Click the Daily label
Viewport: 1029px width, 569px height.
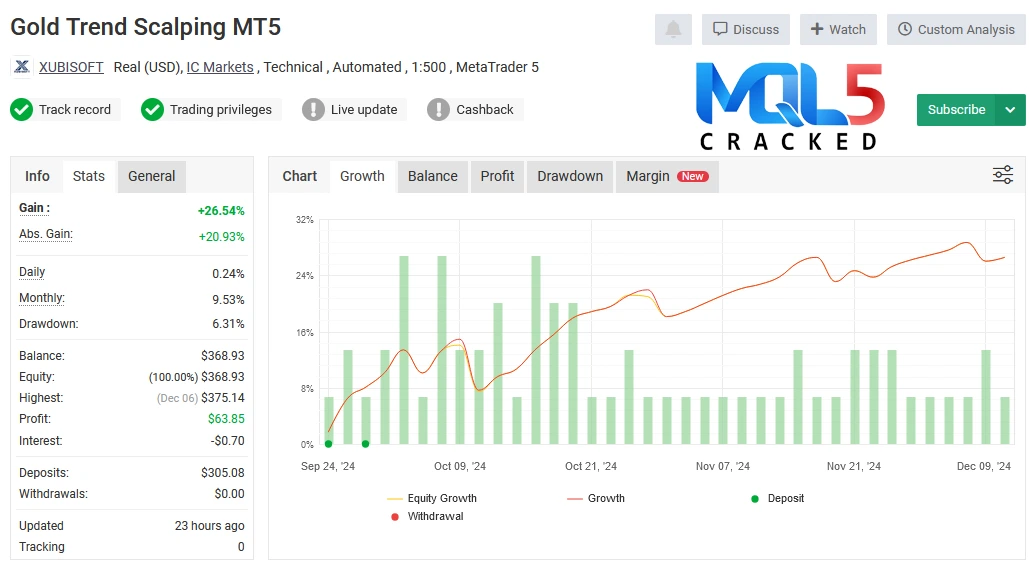[x=32, y=272]
